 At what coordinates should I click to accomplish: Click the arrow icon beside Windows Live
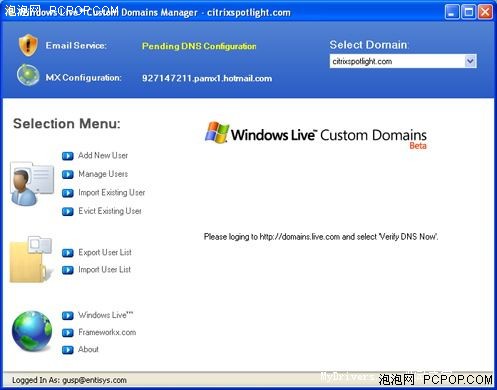point(68,315)
